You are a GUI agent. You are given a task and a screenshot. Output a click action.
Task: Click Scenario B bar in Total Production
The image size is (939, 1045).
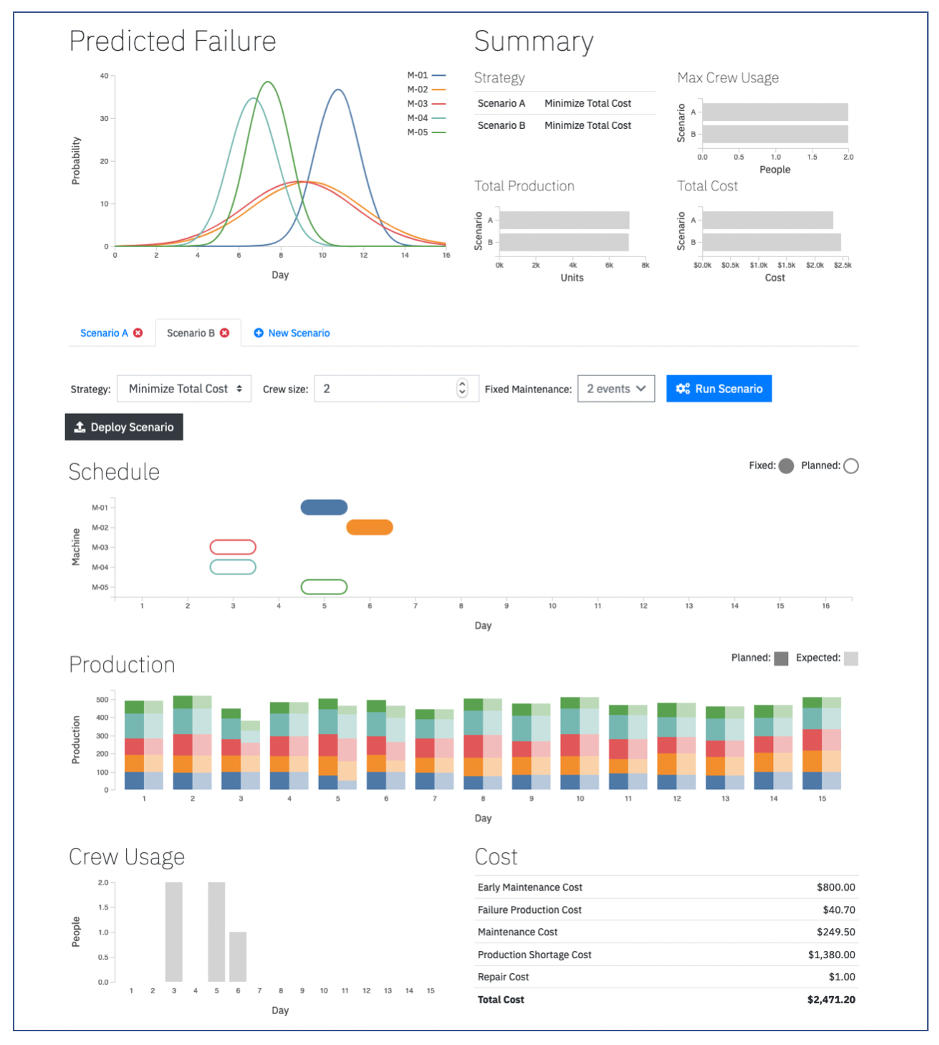tap(564, 242)
